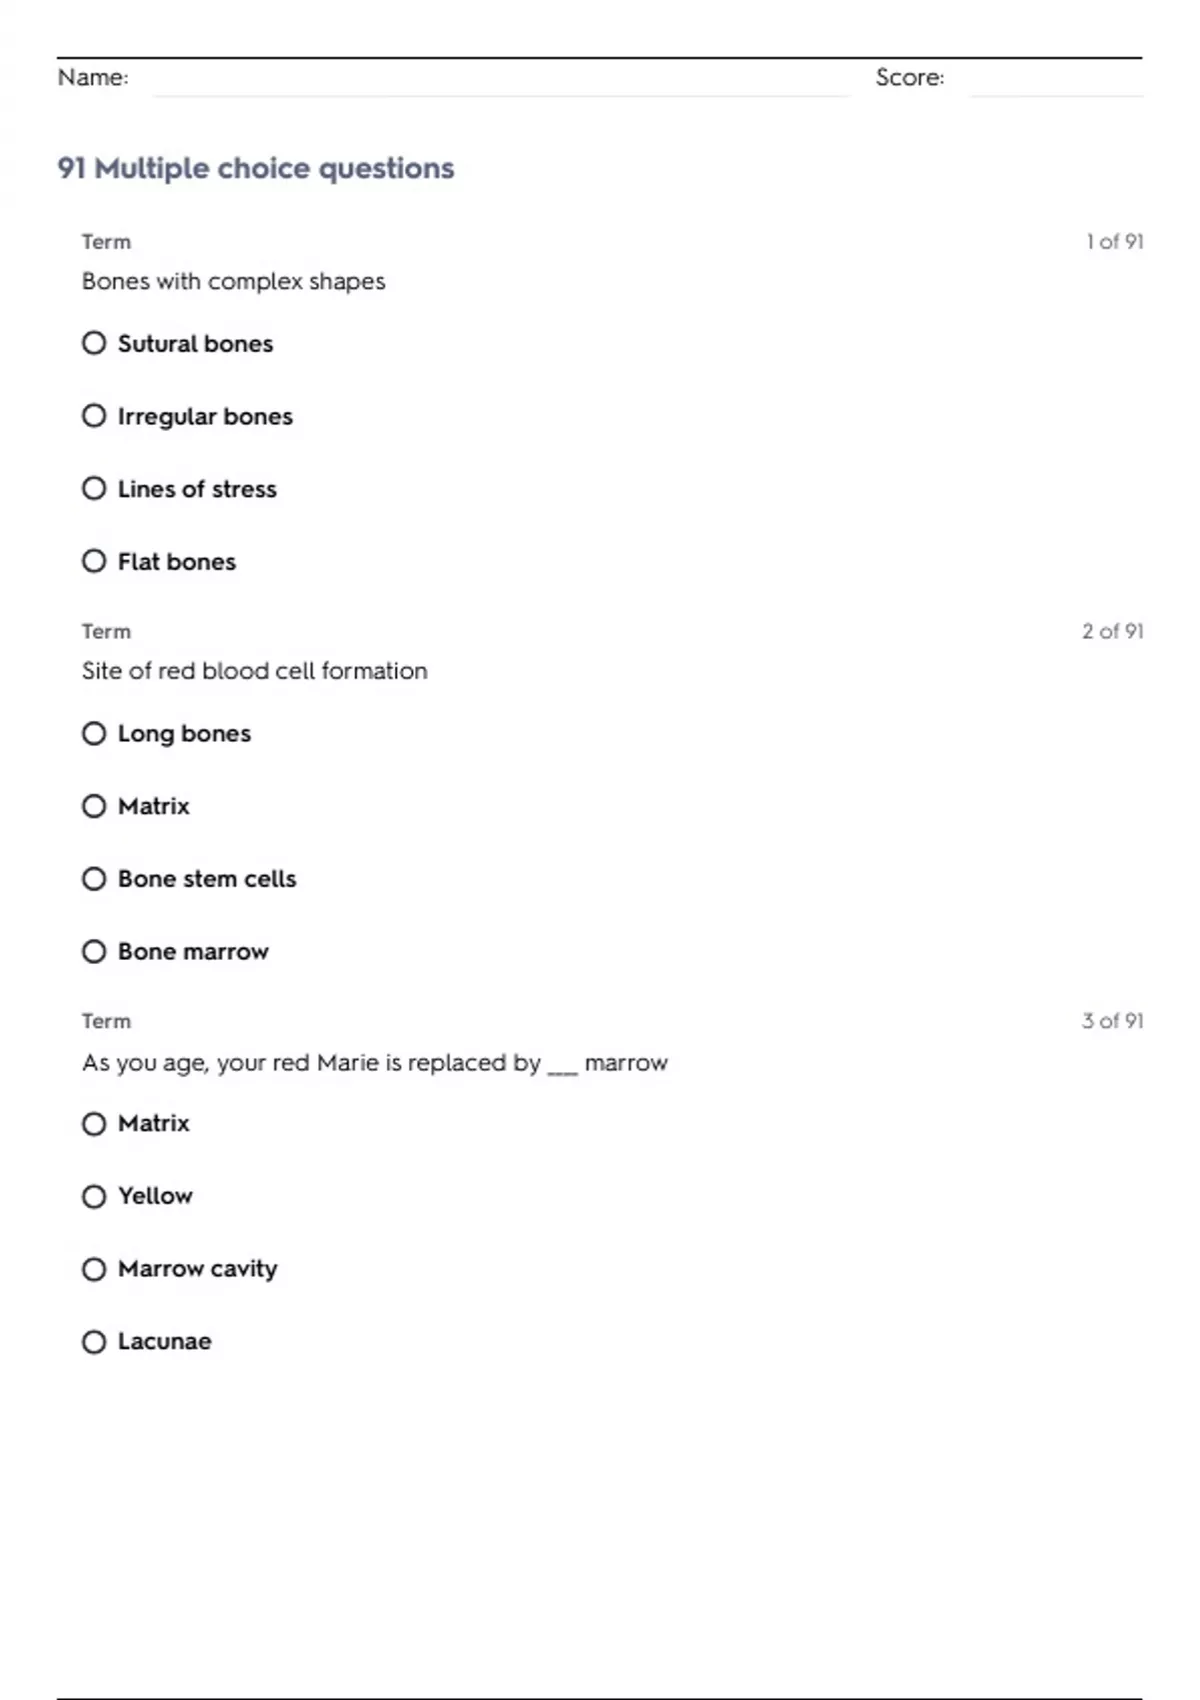Click the Site of red blood cell formation text
The image size is (1200, 1700).
[x=254, y=671]
